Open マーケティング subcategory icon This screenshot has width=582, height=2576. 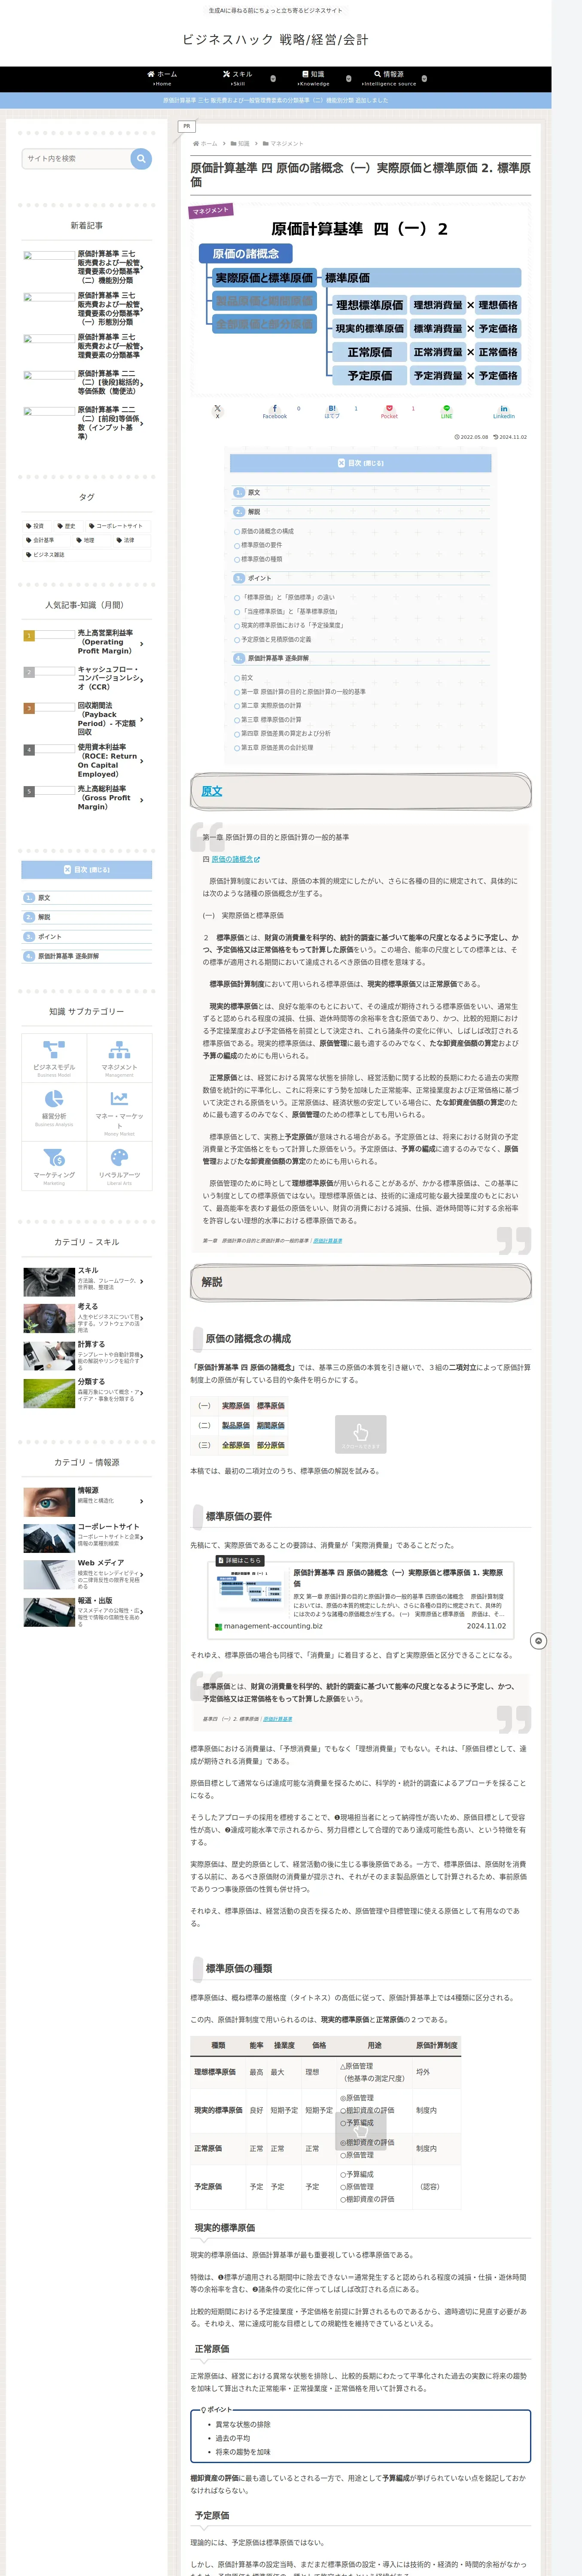point(54,1165)
